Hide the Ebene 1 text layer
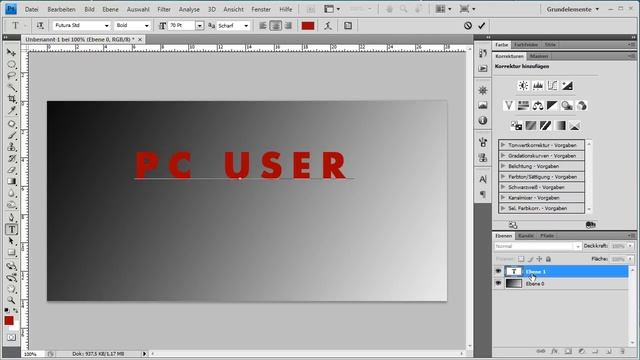 (498, 271)
